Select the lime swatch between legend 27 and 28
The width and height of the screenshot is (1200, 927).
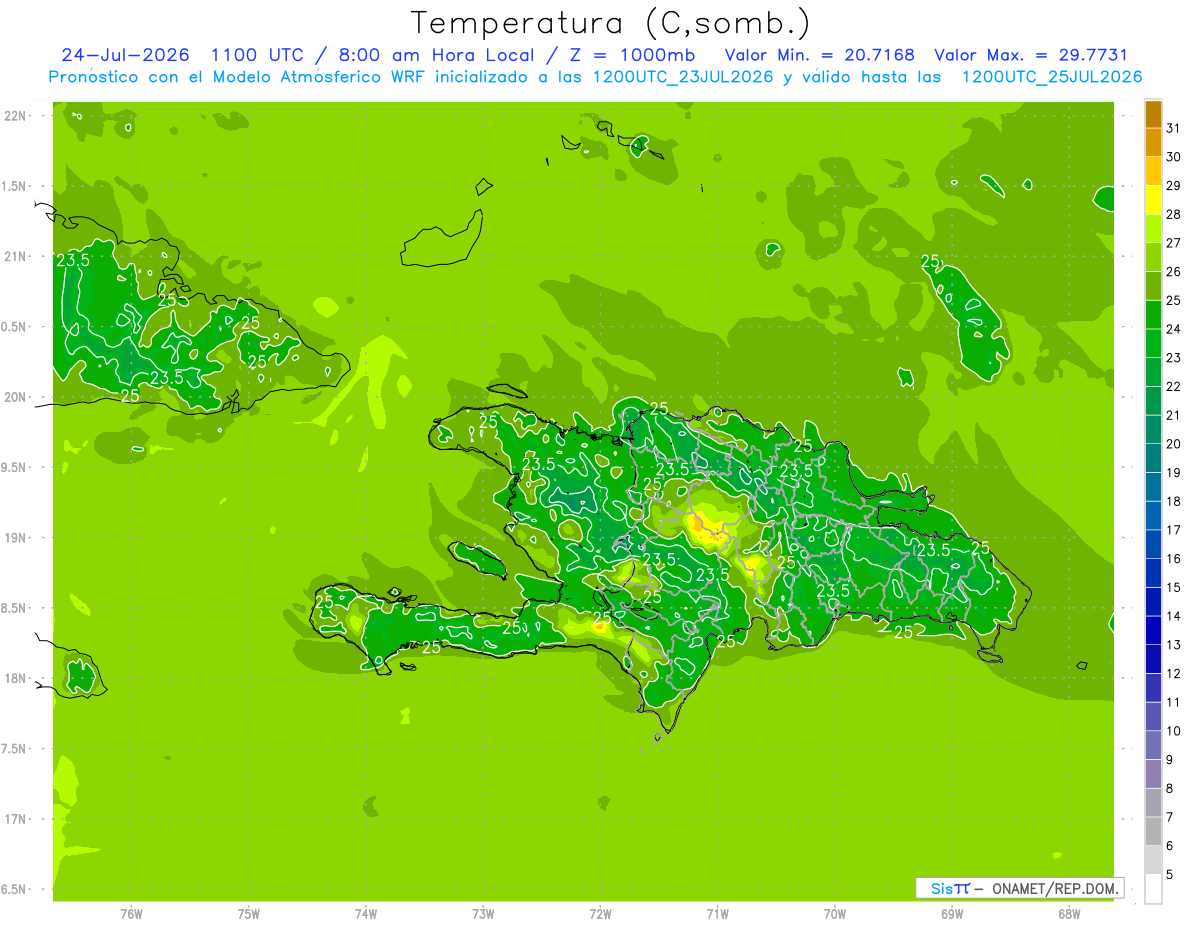[1153, 229]
